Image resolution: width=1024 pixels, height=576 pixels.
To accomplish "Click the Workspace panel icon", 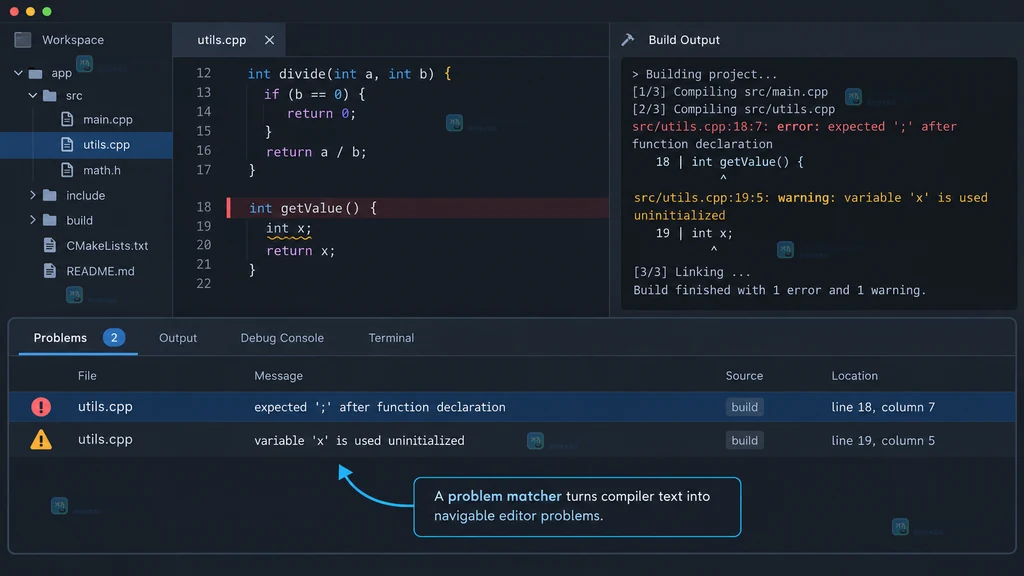I will click(x=23, y=40).
